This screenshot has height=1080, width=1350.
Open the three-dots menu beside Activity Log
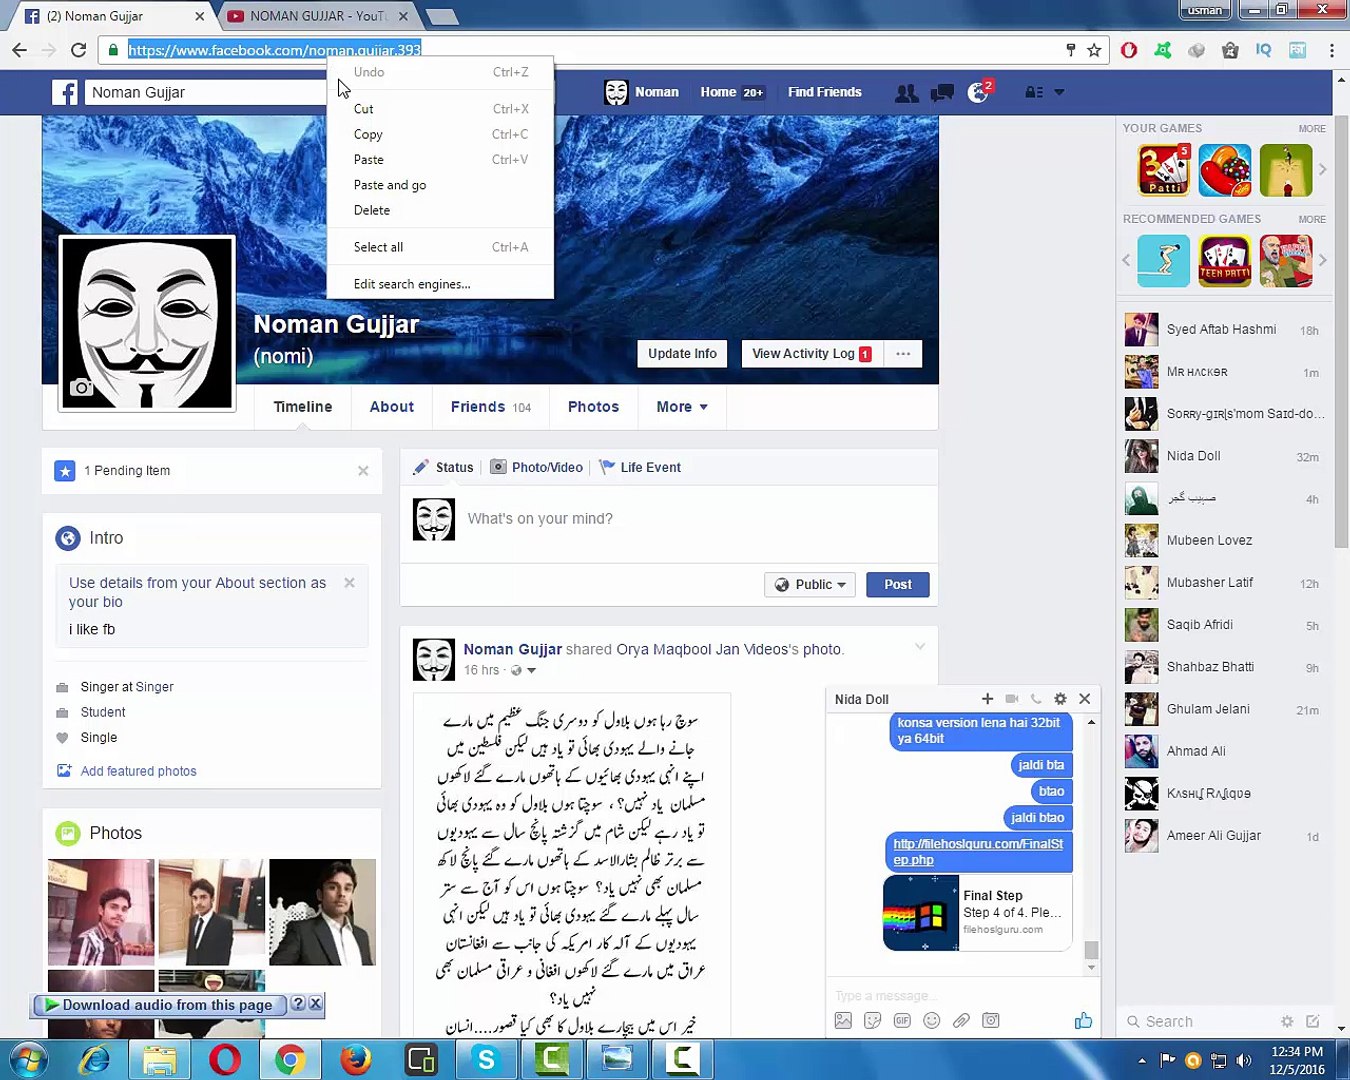click(x=903, y=354)
